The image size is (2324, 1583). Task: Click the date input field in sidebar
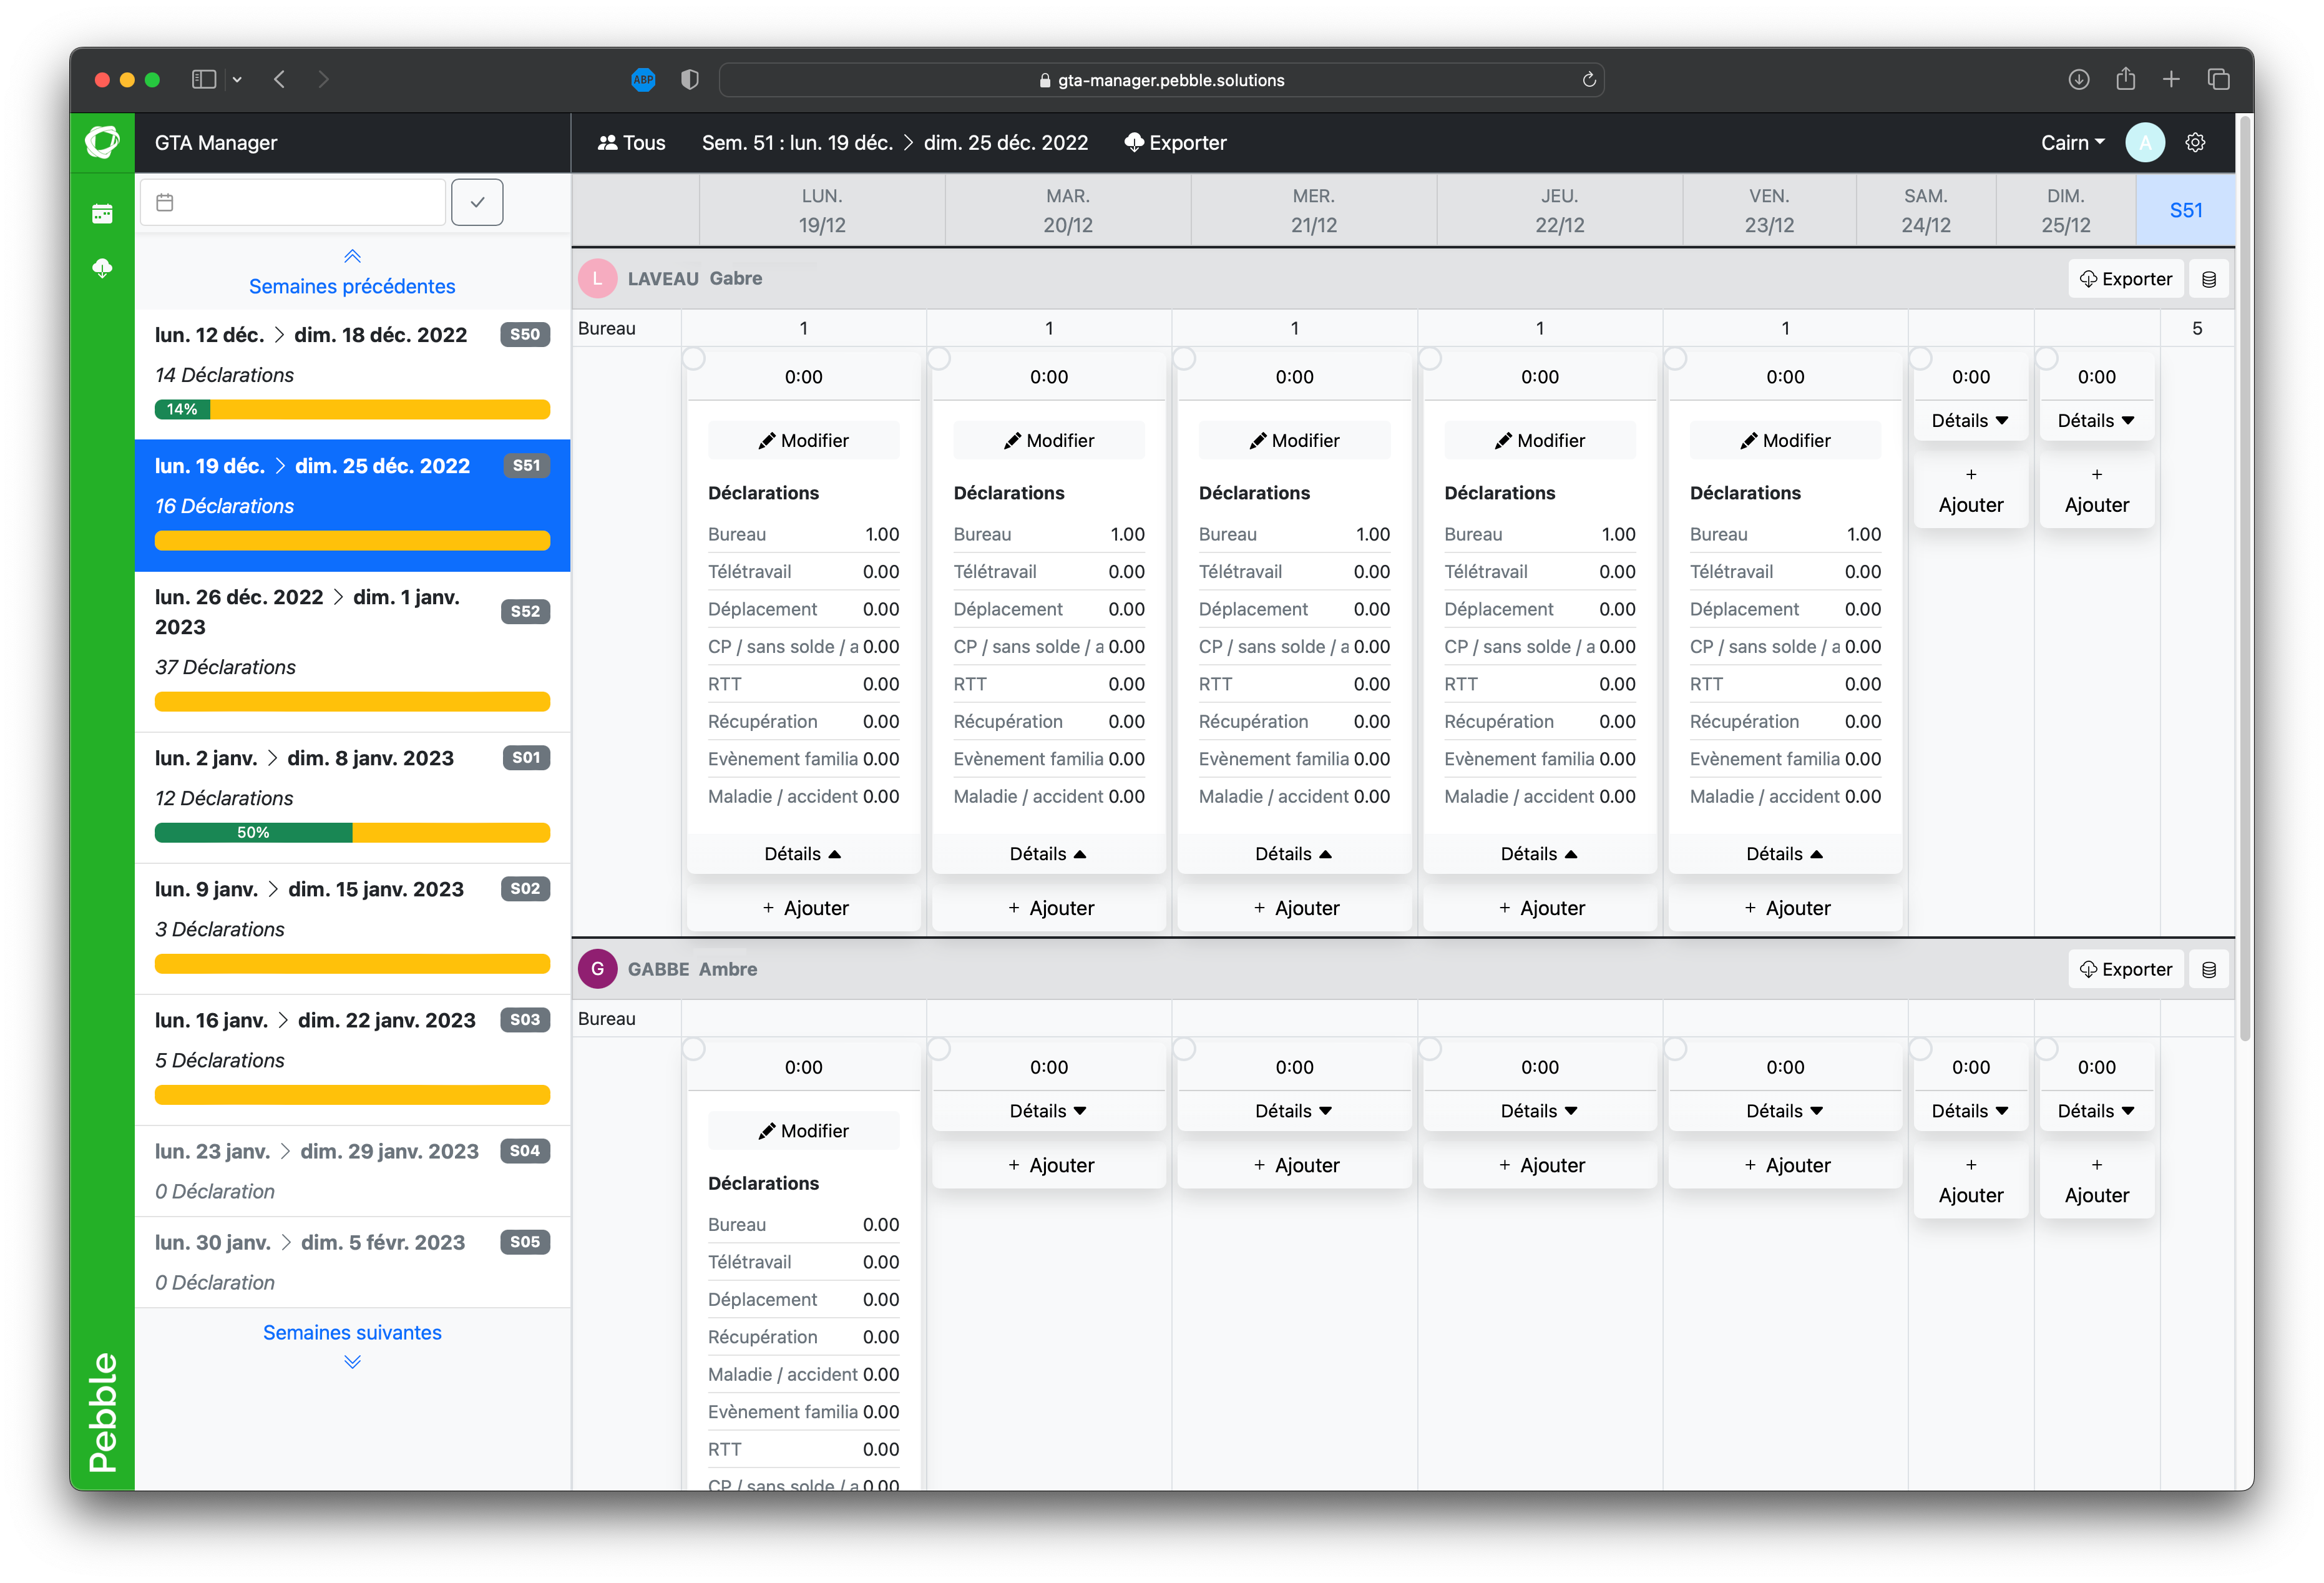pyautogui.click(x=292, y=202)
